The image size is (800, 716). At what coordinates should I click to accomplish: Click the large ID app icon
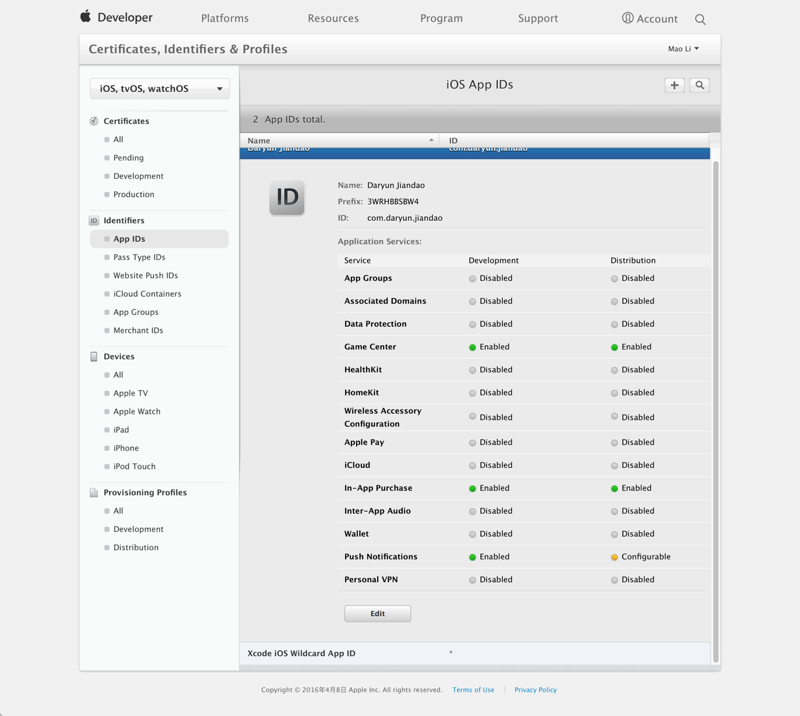287,197
